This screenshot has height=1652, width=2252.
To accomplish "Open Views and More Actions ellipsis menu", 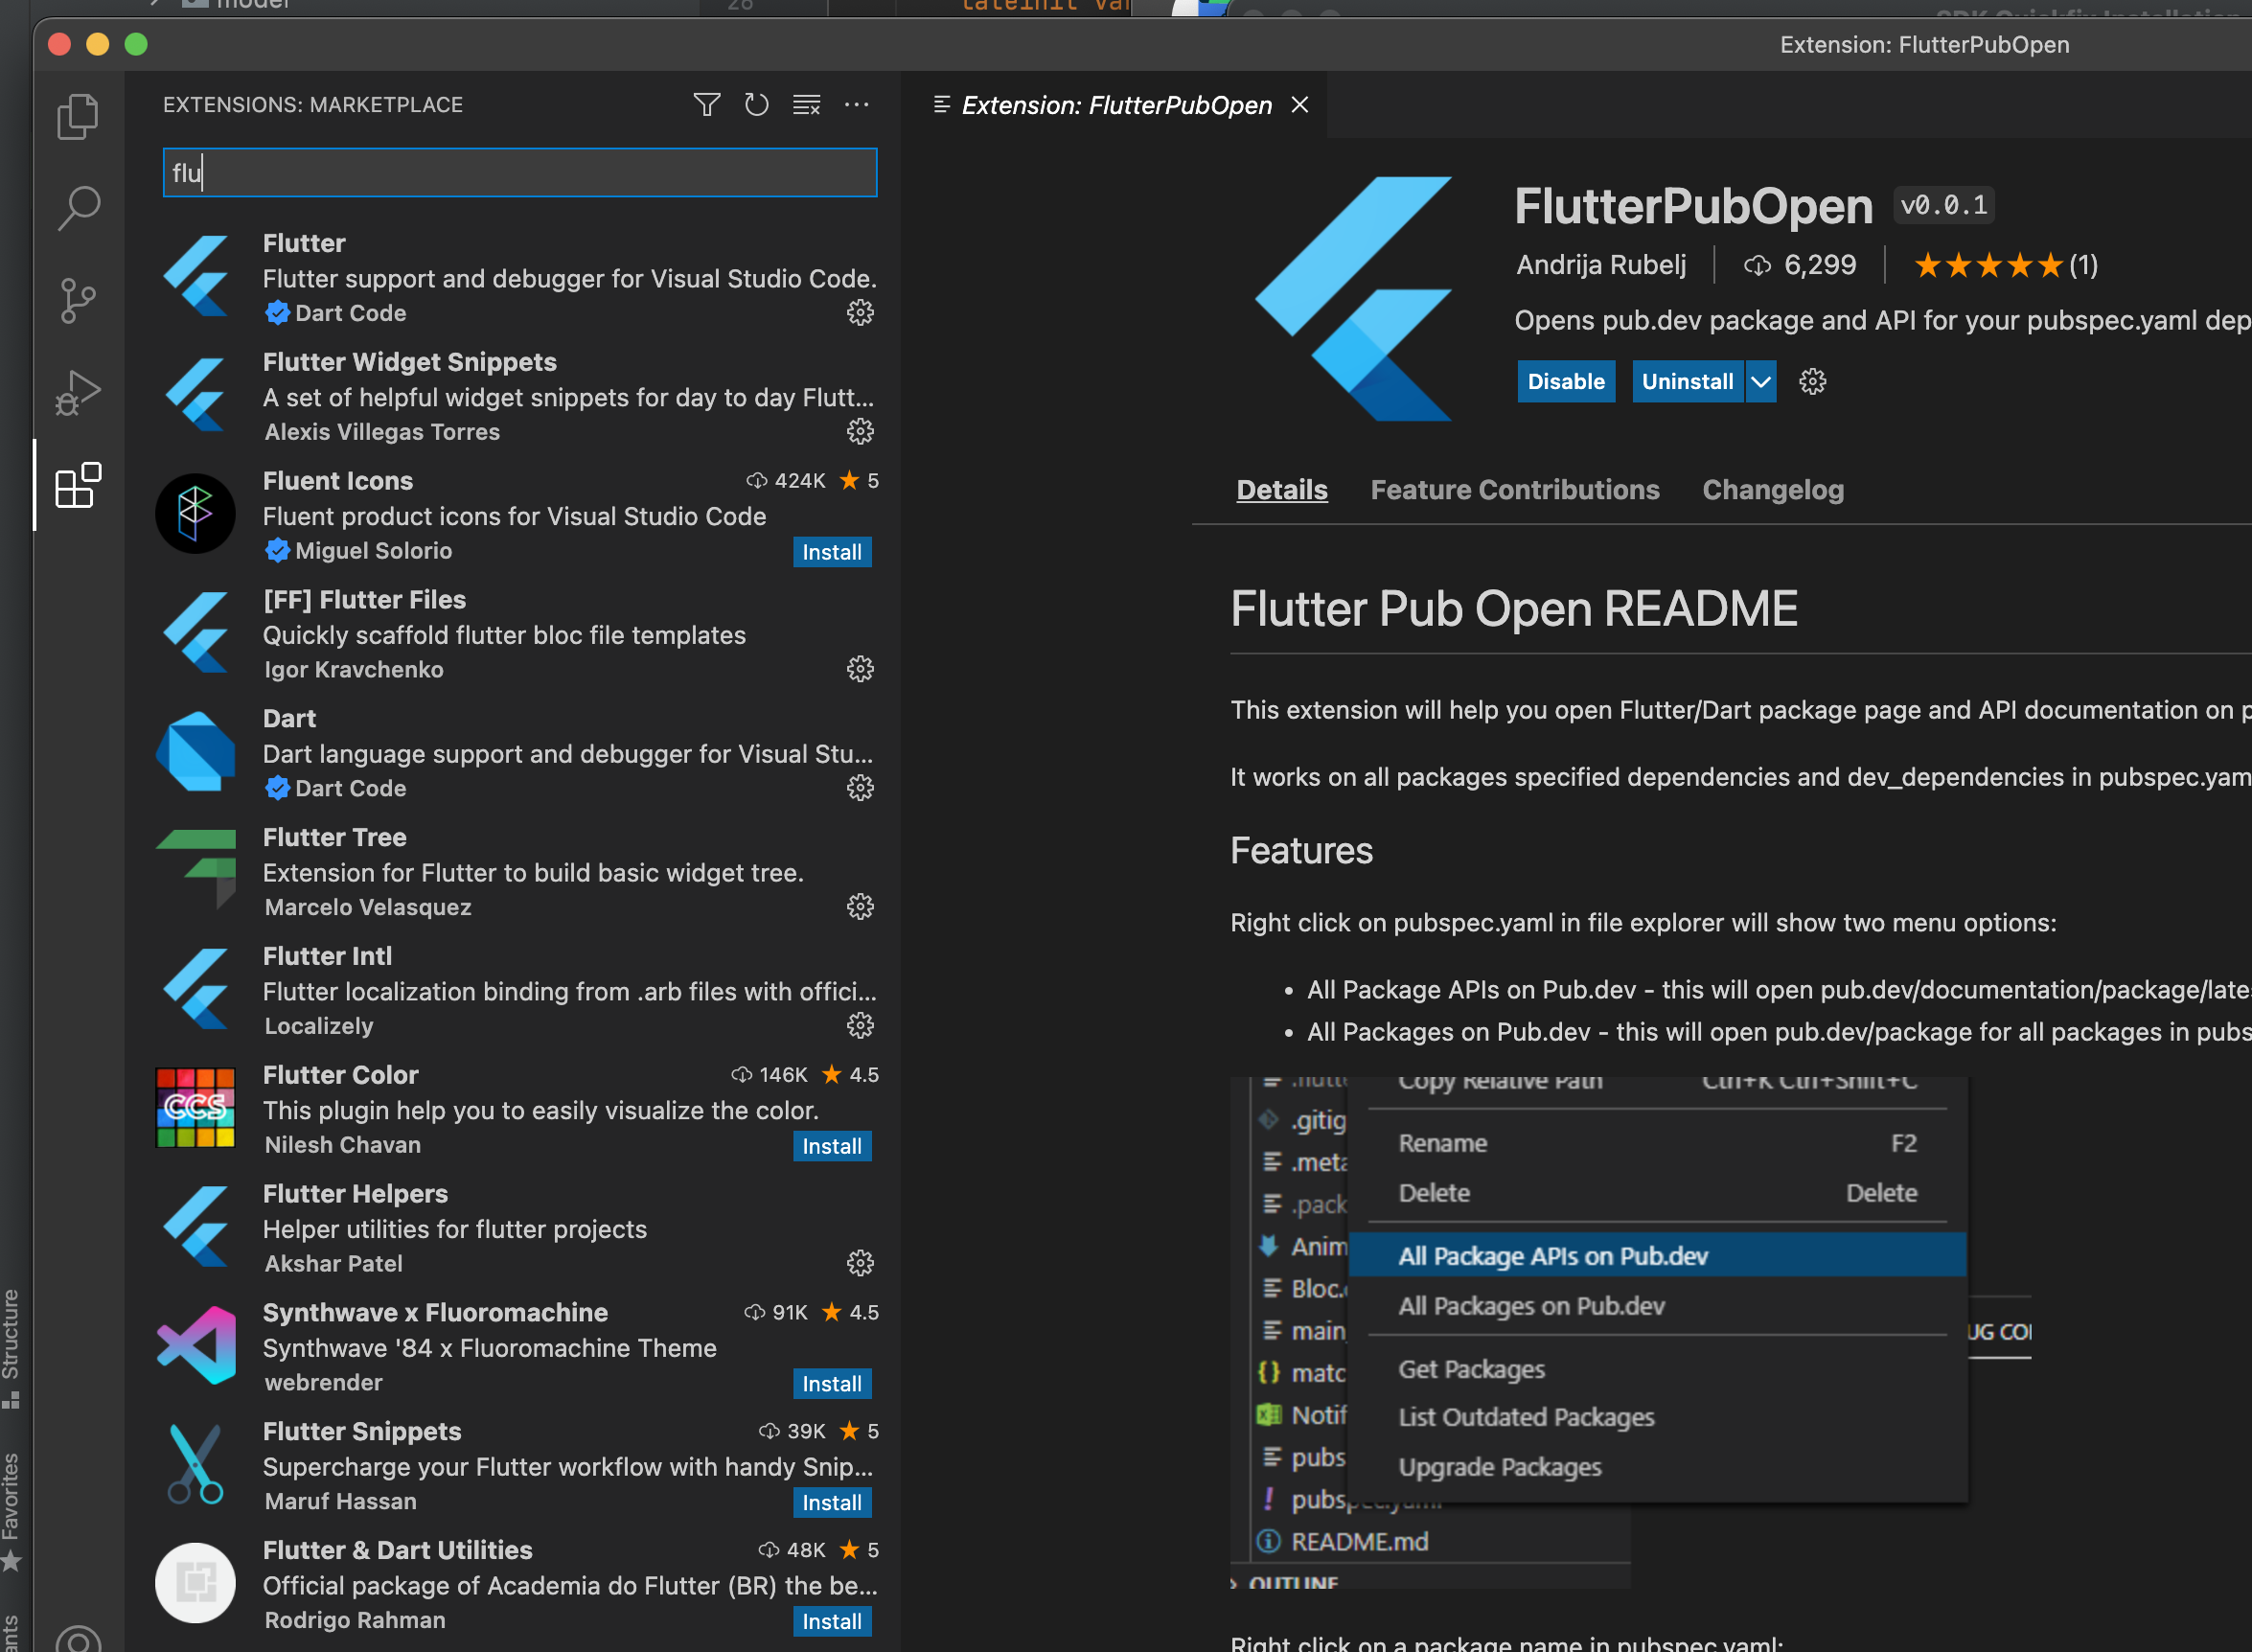I will (856, 105).
